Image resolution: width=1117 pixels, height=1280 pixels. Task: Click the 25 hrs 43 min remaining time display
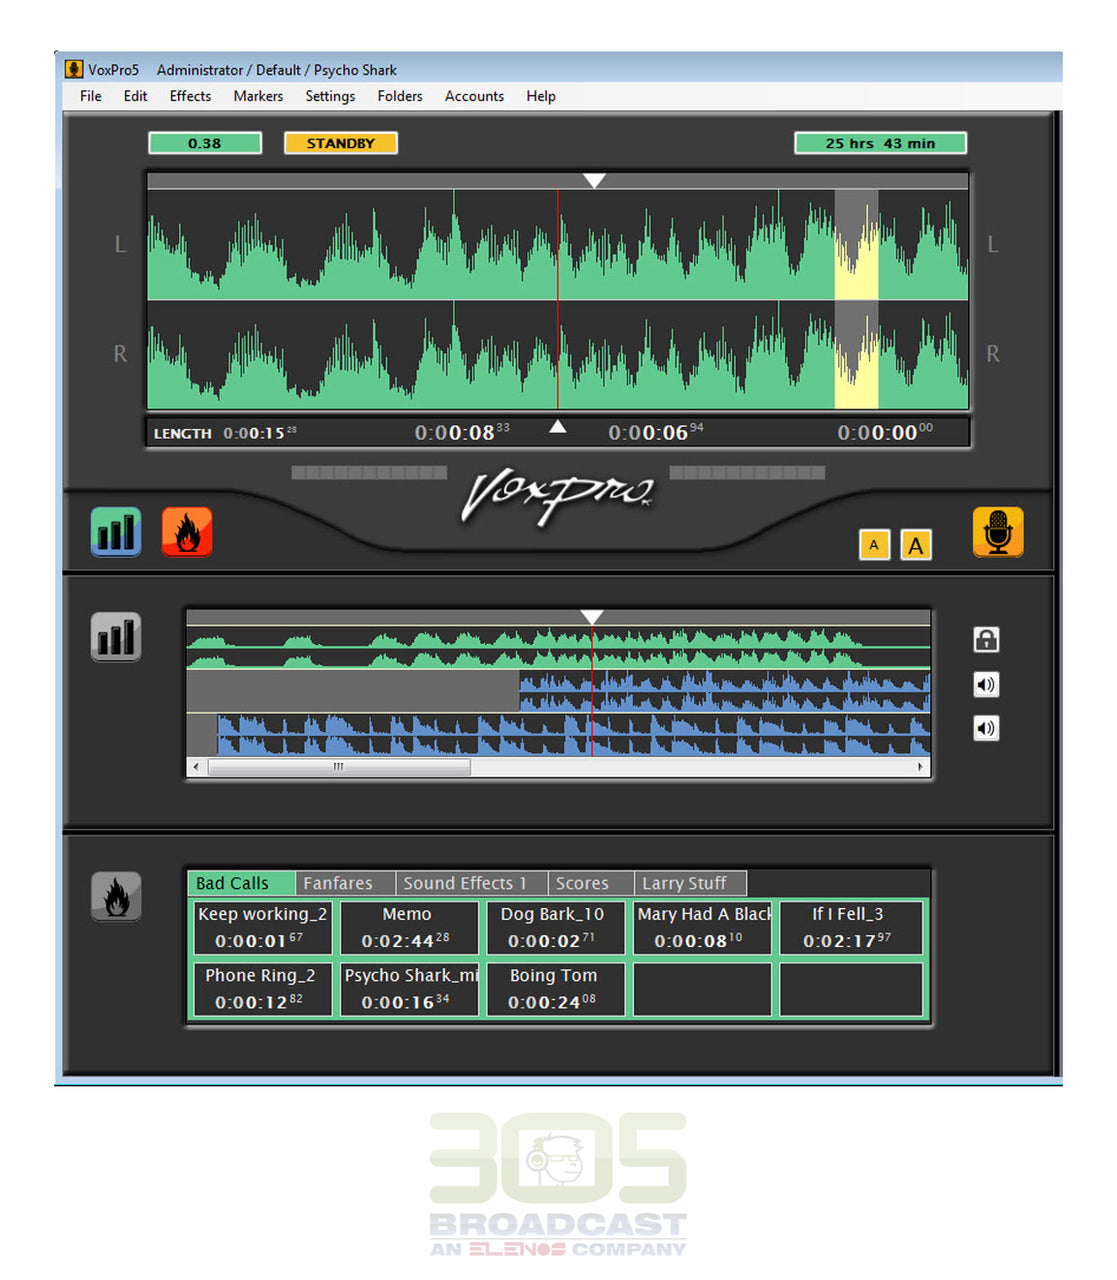click(x=880, y=143)
